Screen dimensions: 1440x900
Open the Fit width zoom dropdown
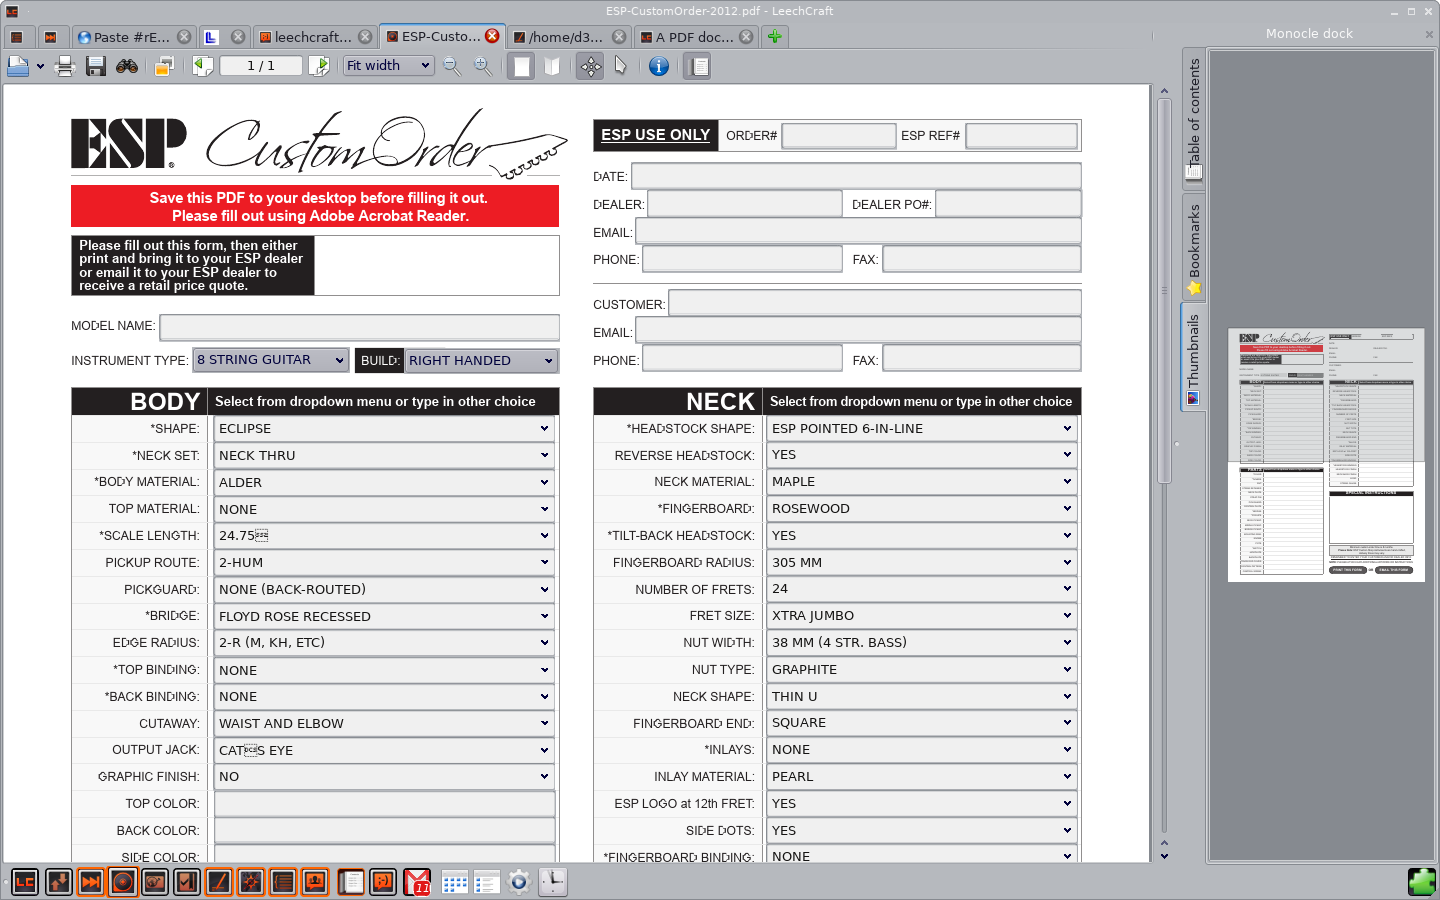[x=388, y=65]
